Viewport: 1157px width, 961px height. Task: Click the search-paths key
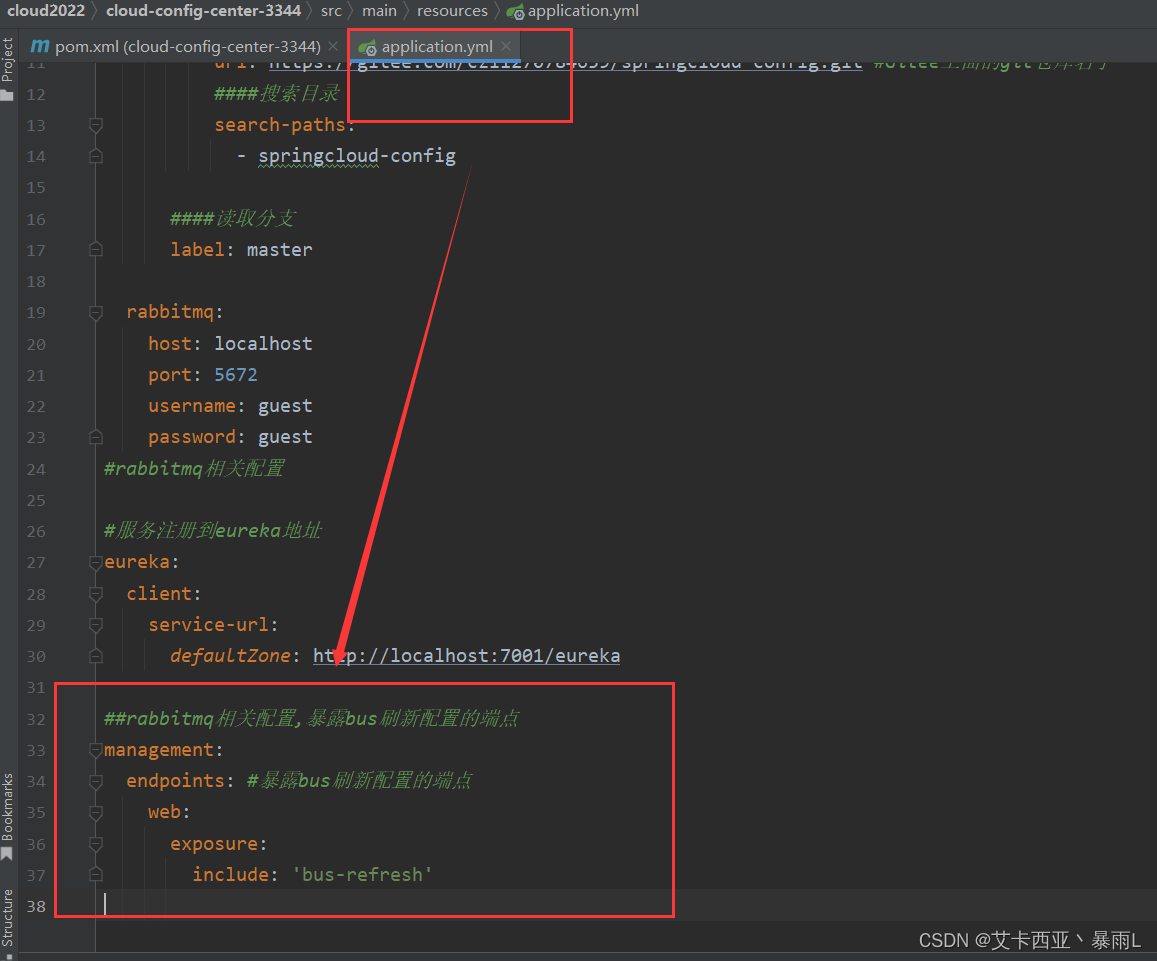click(280, 125)
